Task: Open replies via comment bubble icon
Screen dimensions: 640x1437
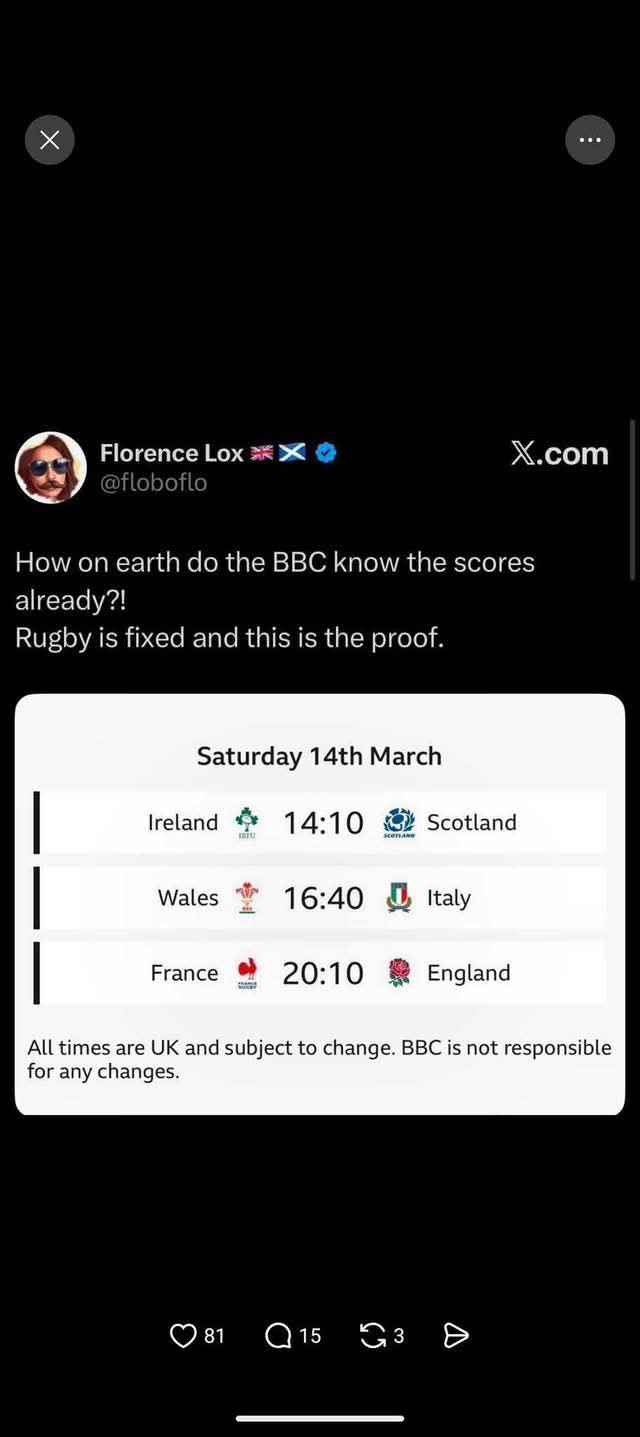Action: (278, 1336)
